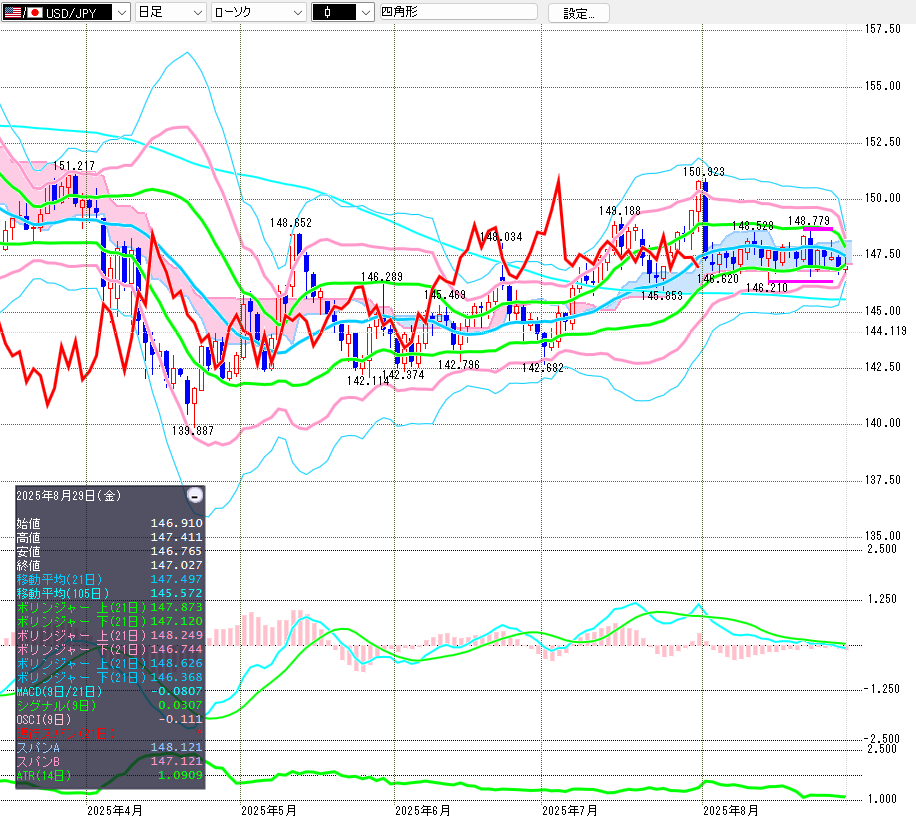Select the 移動平均(21日) row
The width and height of the screenshot is (916, 820).
(110, 579)
